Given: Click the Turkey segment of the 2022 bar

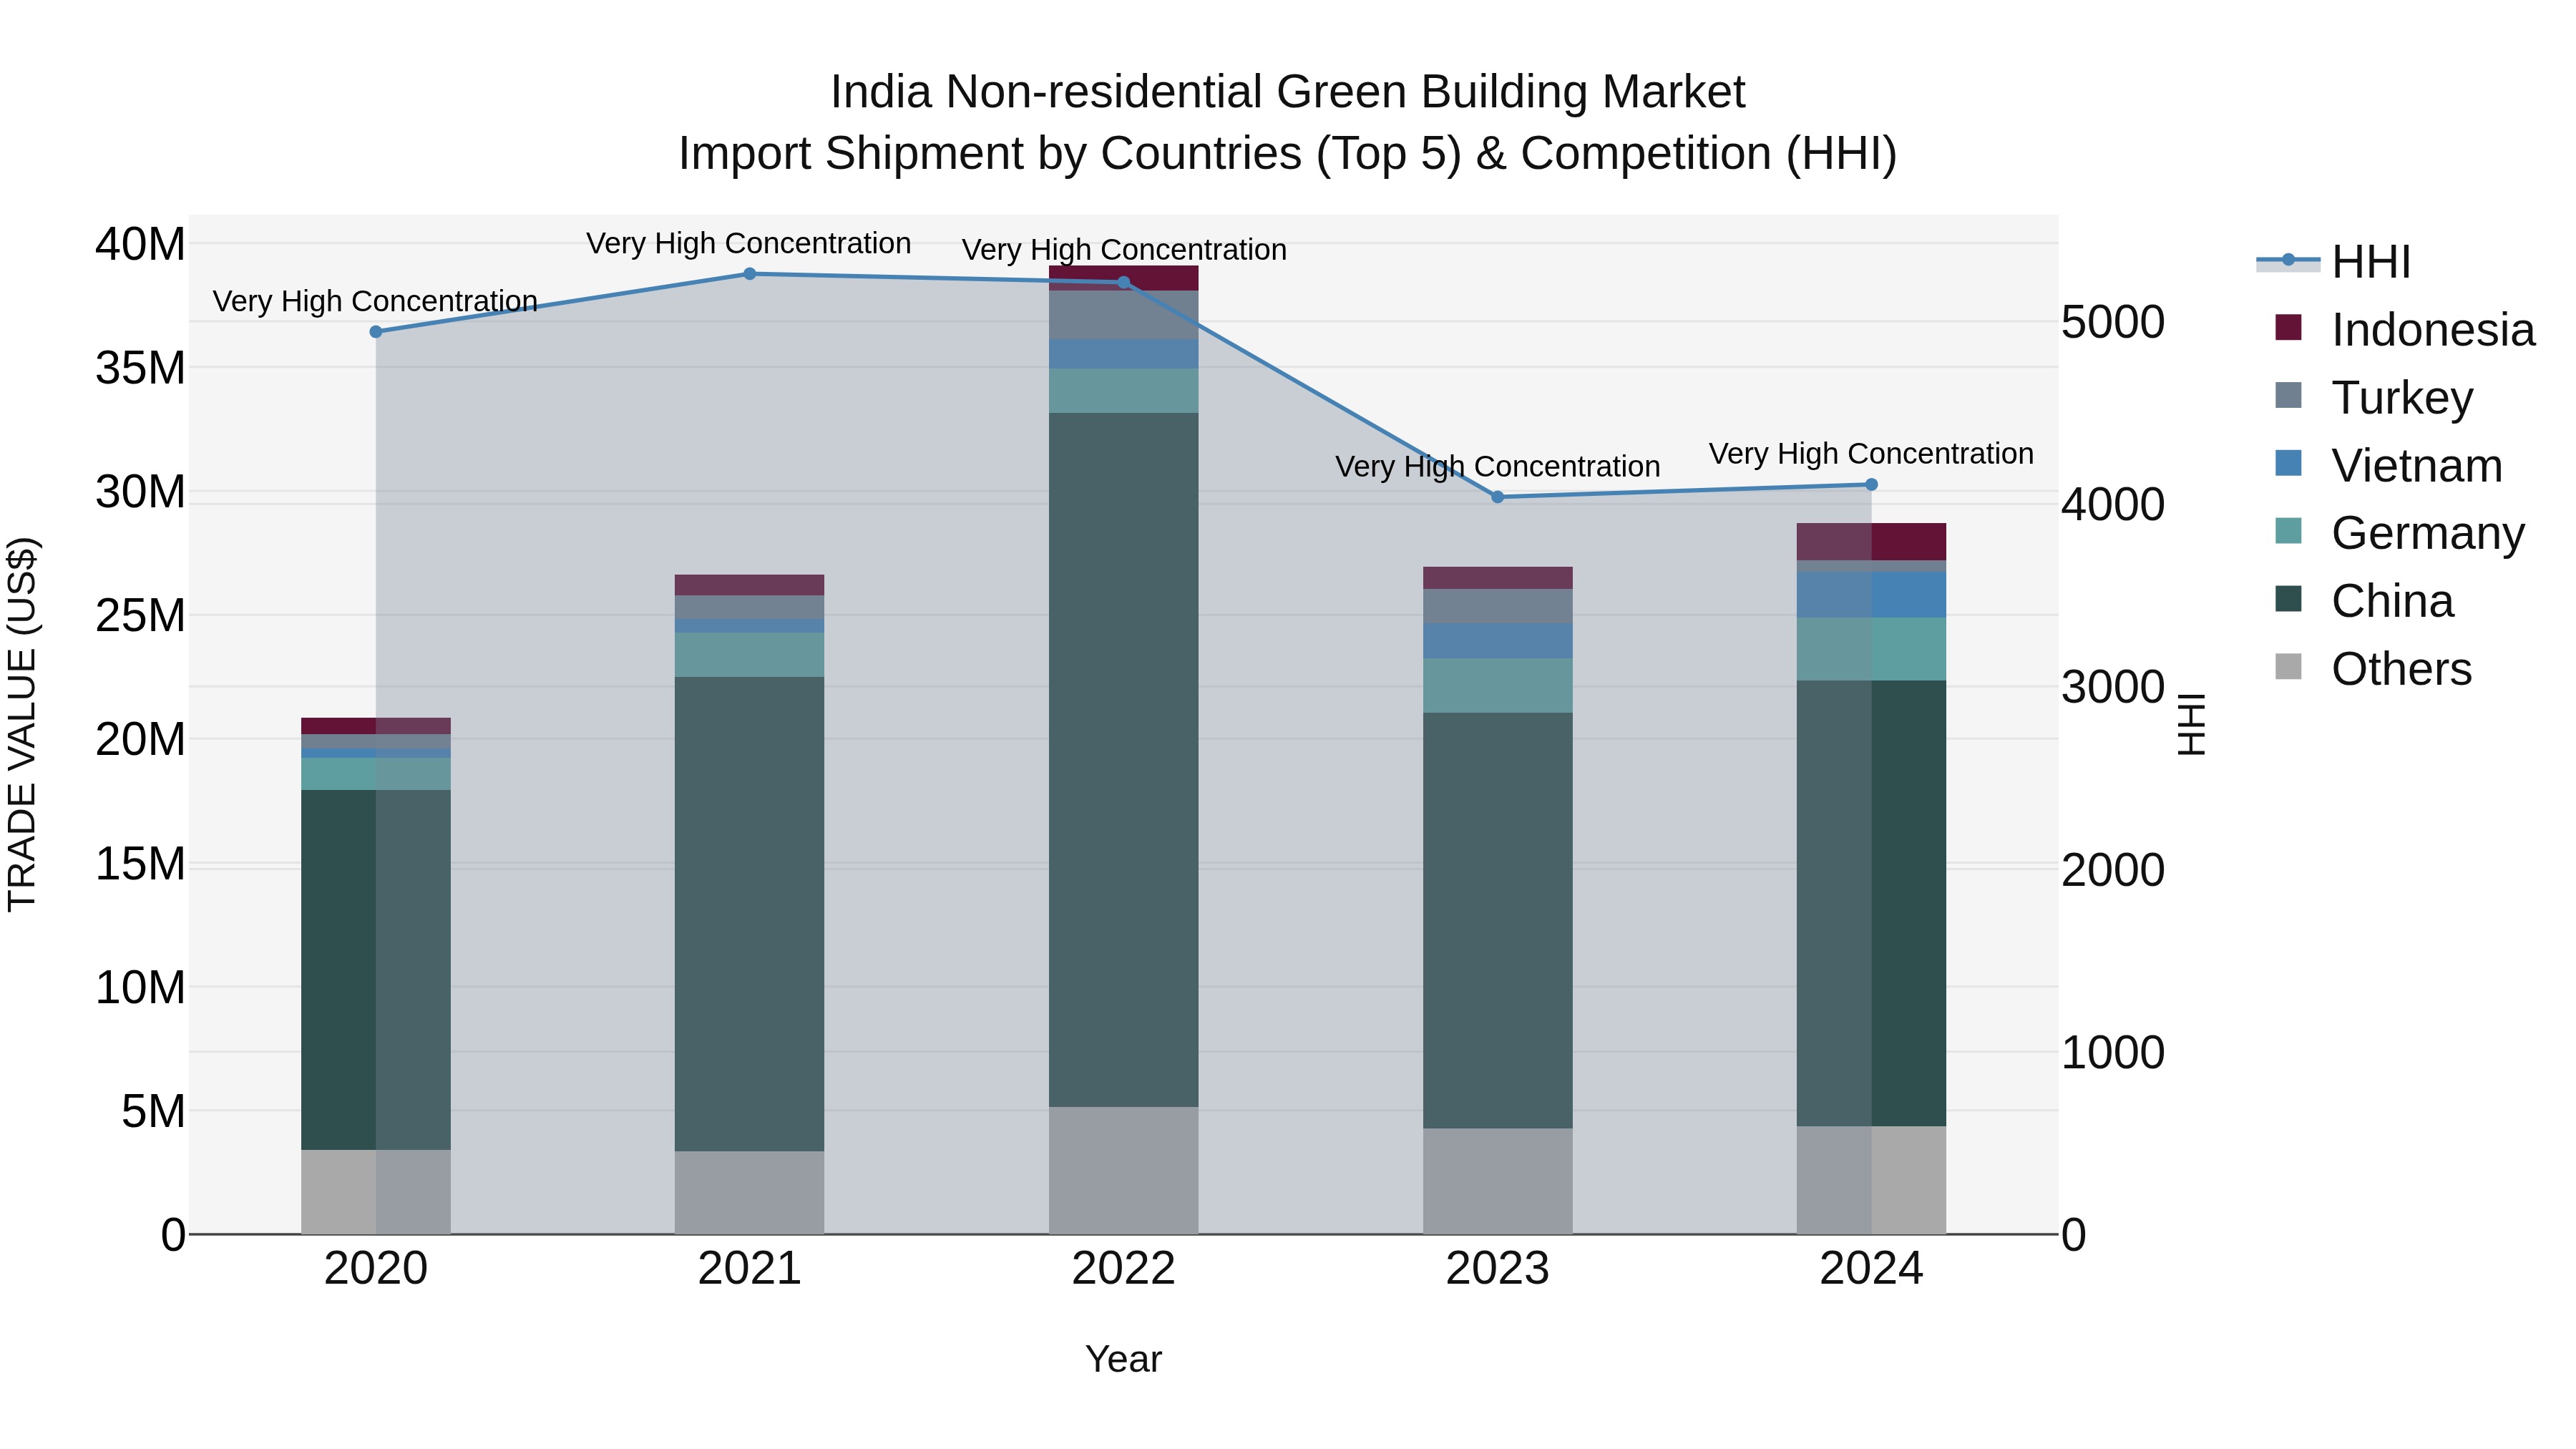Looking at the screenshot, I should click(1123, 315).
